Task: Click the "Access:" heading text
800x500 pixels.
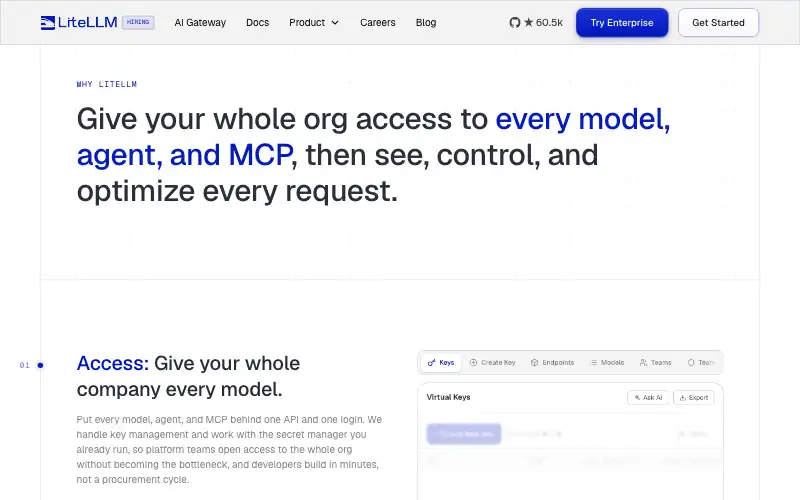Action: tap(113, 363)
